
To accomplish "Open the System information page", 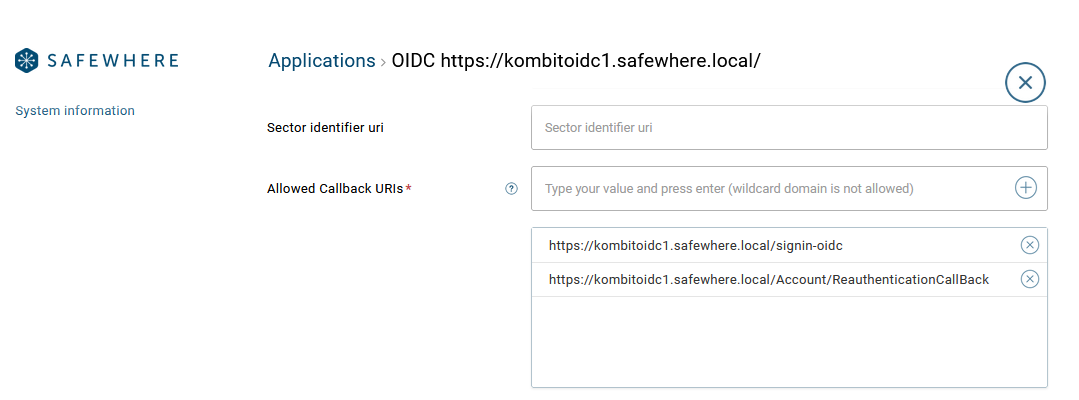I will [x=75, y=110].
